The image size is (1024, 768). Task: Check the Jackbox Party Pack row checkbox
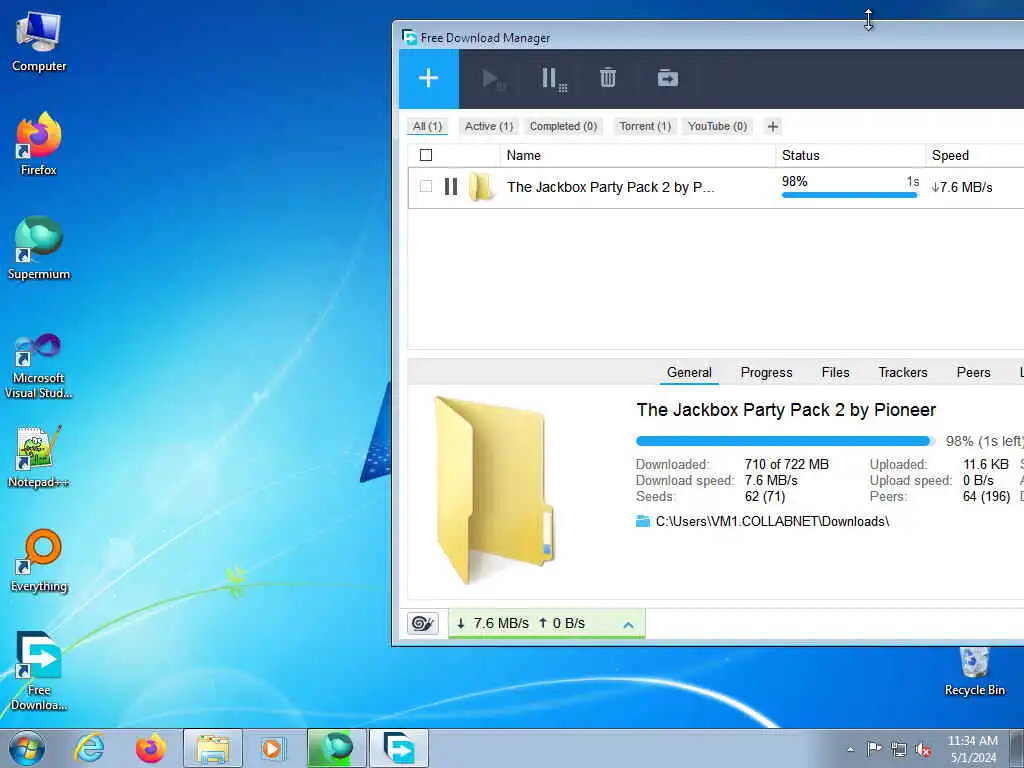426,187
